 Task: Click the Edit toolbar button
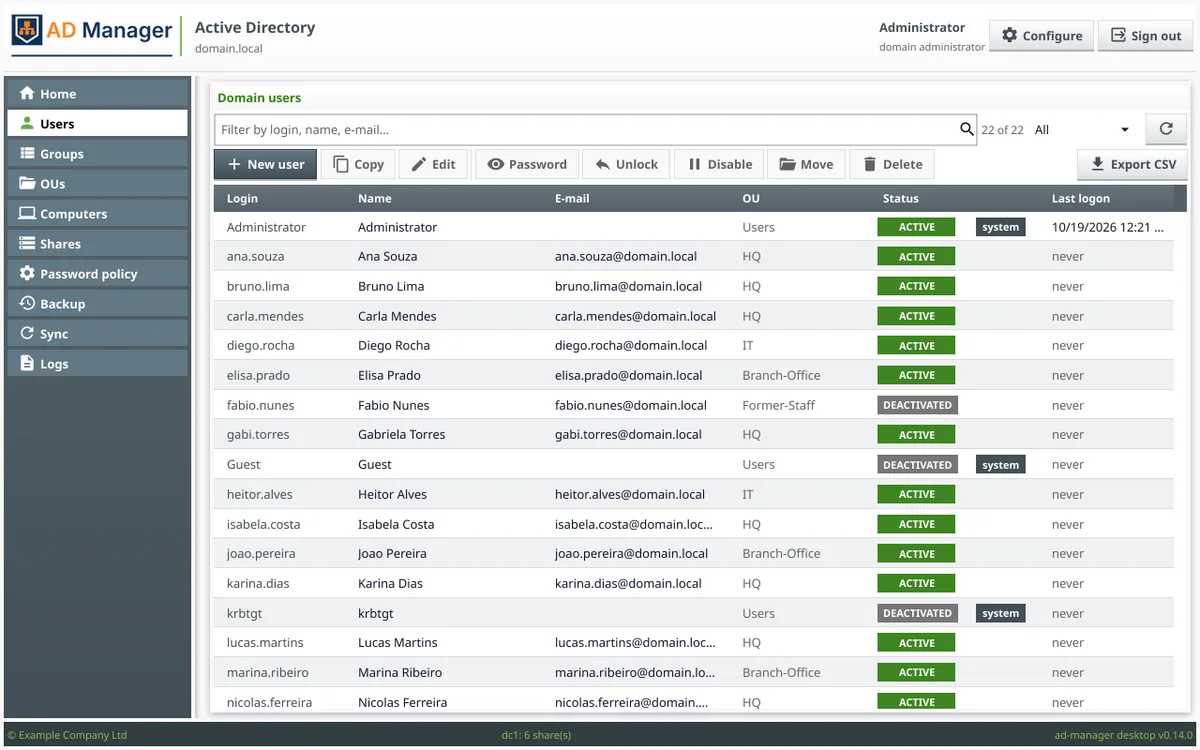(434, 164)
